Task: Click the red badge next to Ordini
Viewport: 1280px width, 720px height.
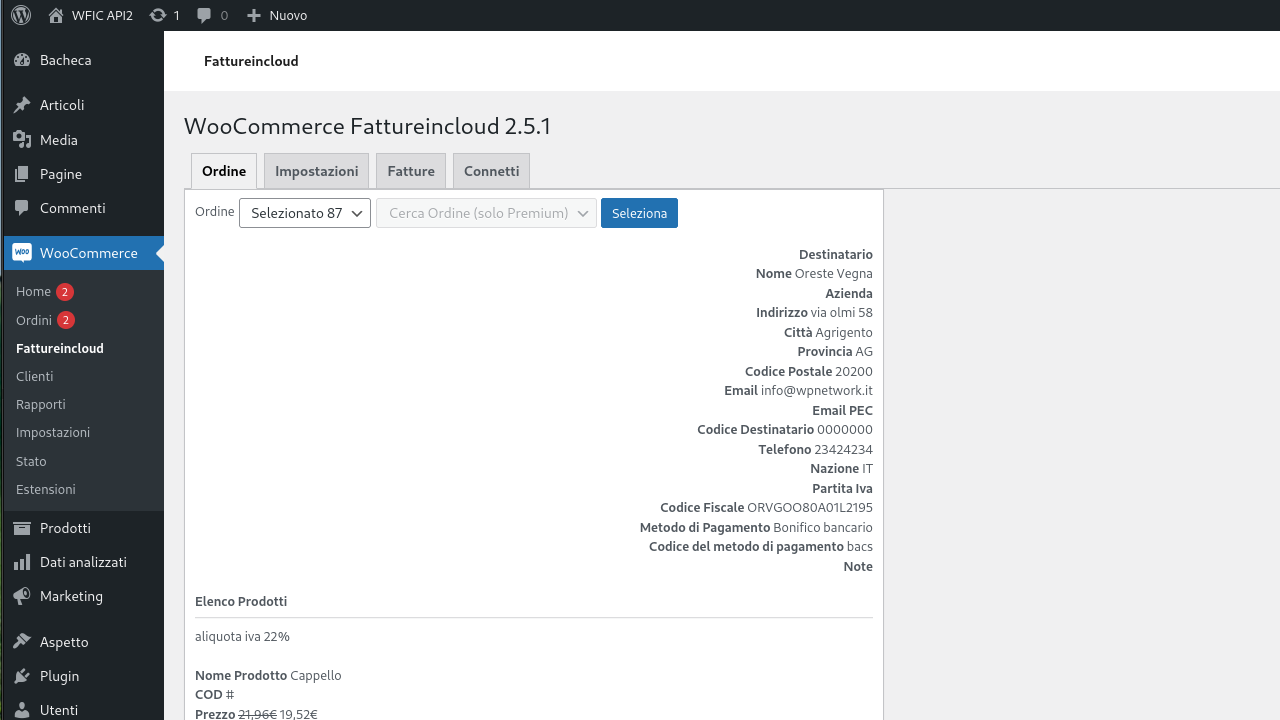Action: pyautogui.click(x=66, y=320)
